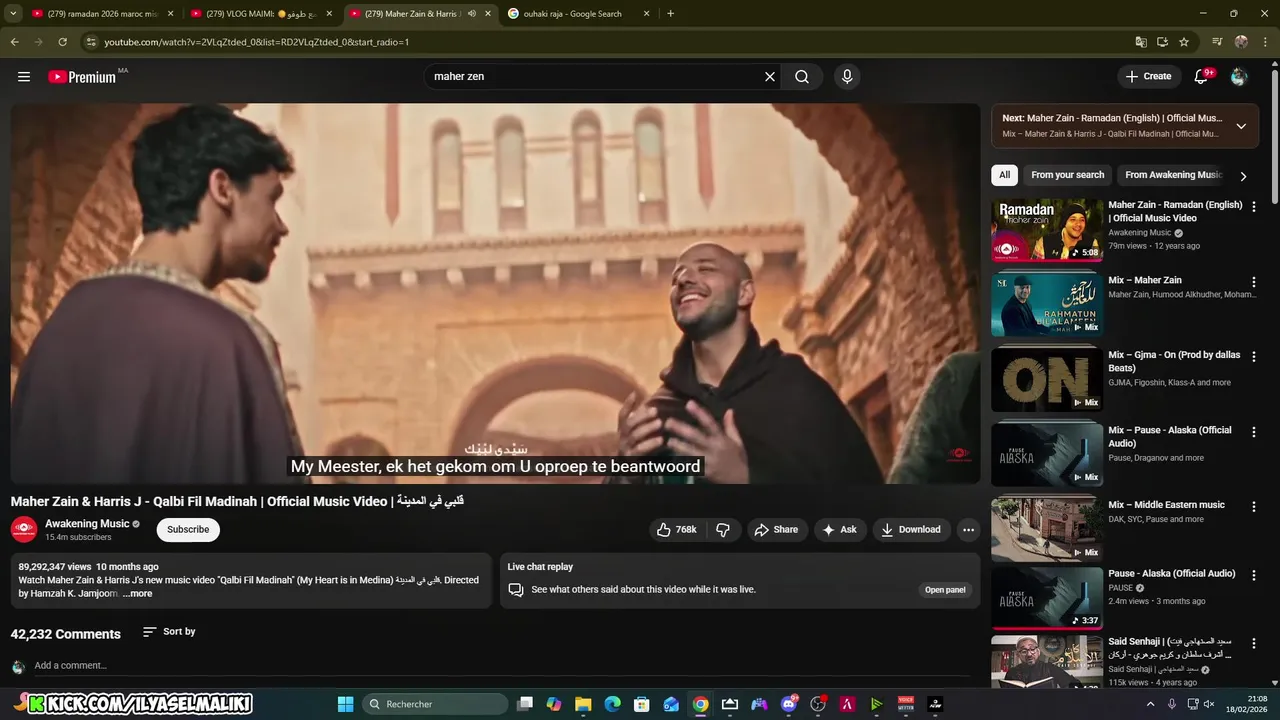Open options for Mix – Middle Eastern music

pyautogui.click(x=1254, y=507)
